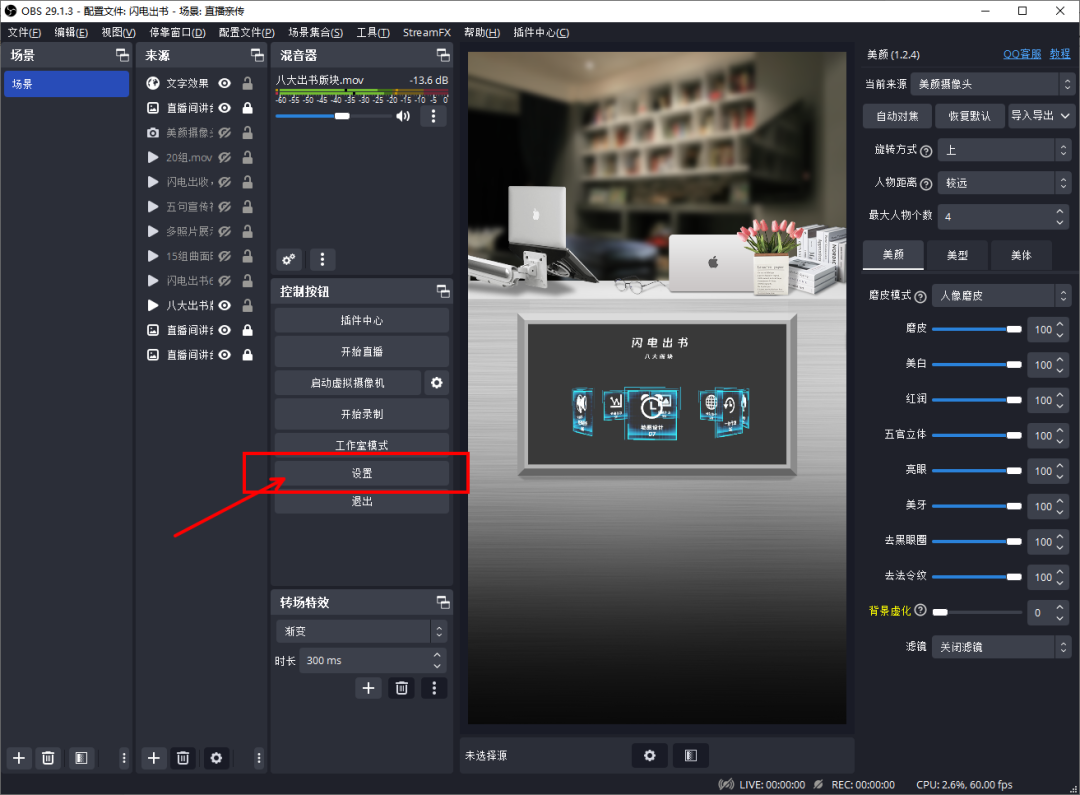Show the 20组.mov source via eye icon
The image size is (1080, 795).
pyautogui.click(x=225, y=158)
